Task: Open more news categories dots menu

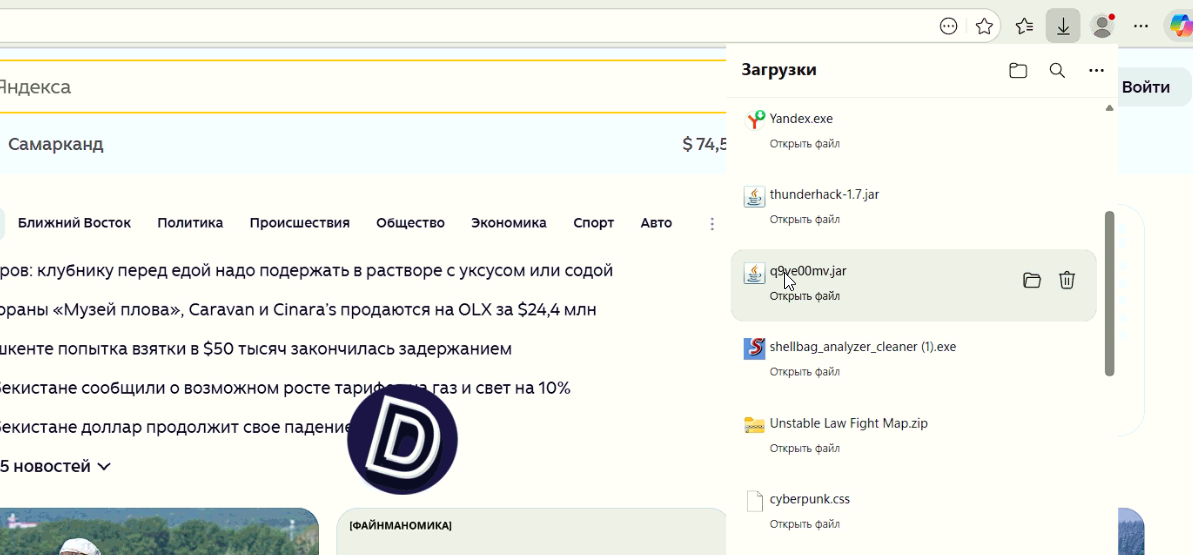Action: tap(712, 224)
